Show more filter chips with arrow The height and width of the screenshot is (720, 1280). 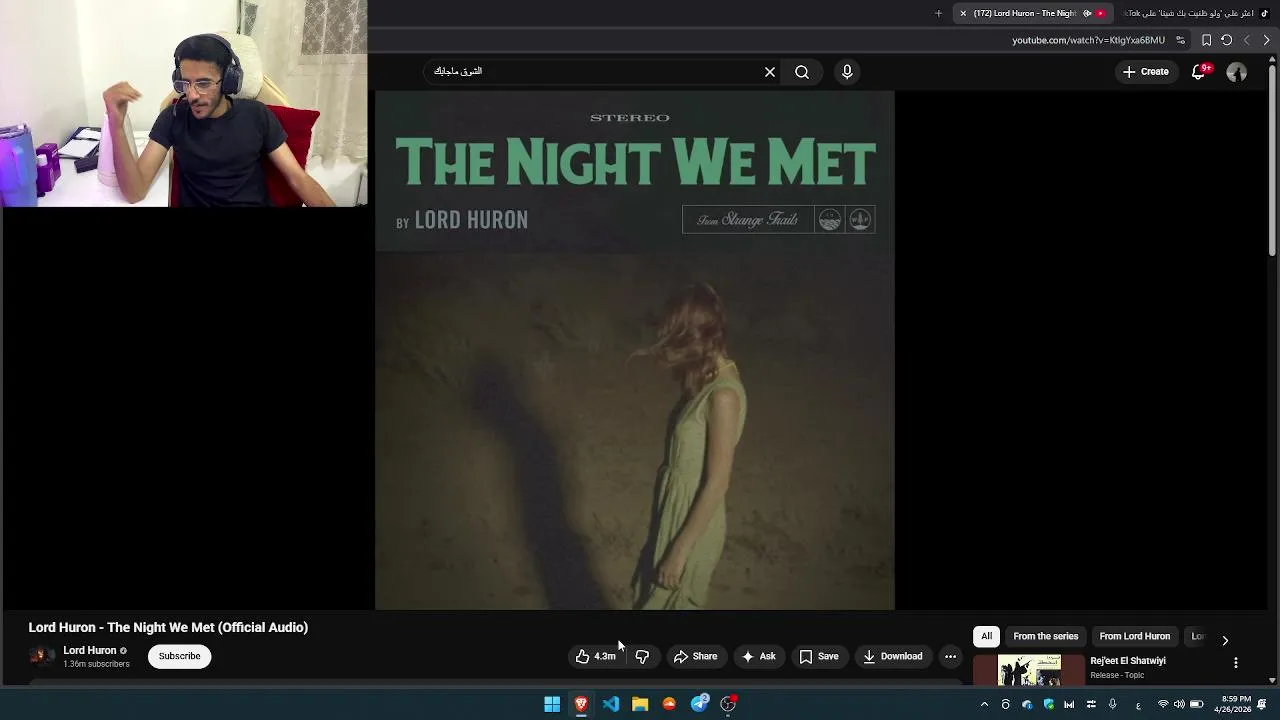point(1225,640)
